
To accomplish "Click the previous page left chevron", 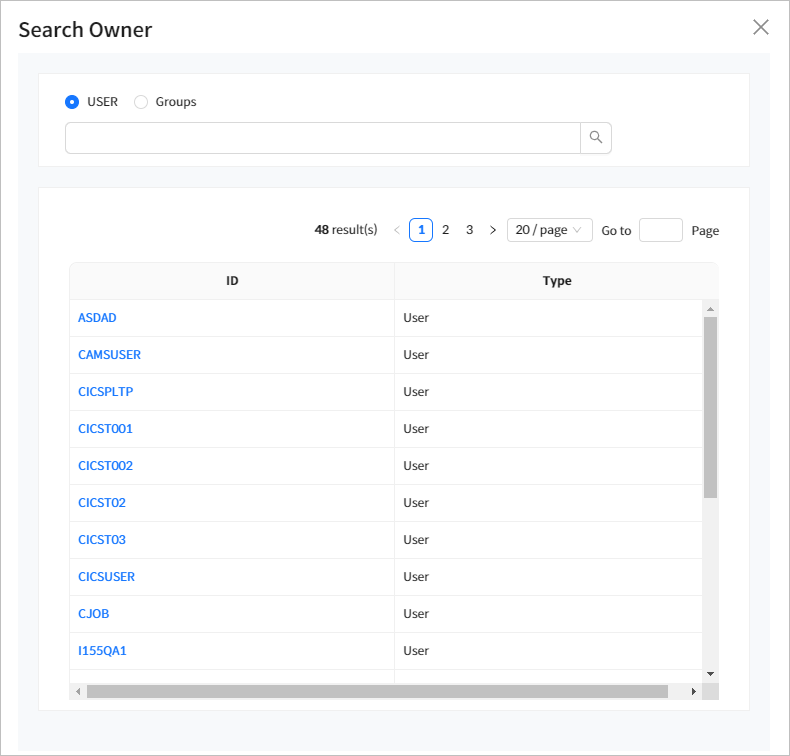I will click(x=396, y=230).
